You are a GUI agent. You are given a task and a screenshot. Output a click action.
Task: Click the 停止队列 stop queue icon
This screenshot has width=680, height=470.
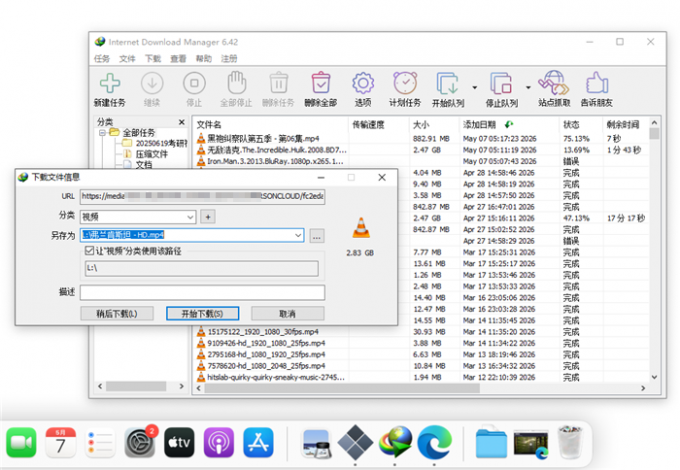[501, 83]
